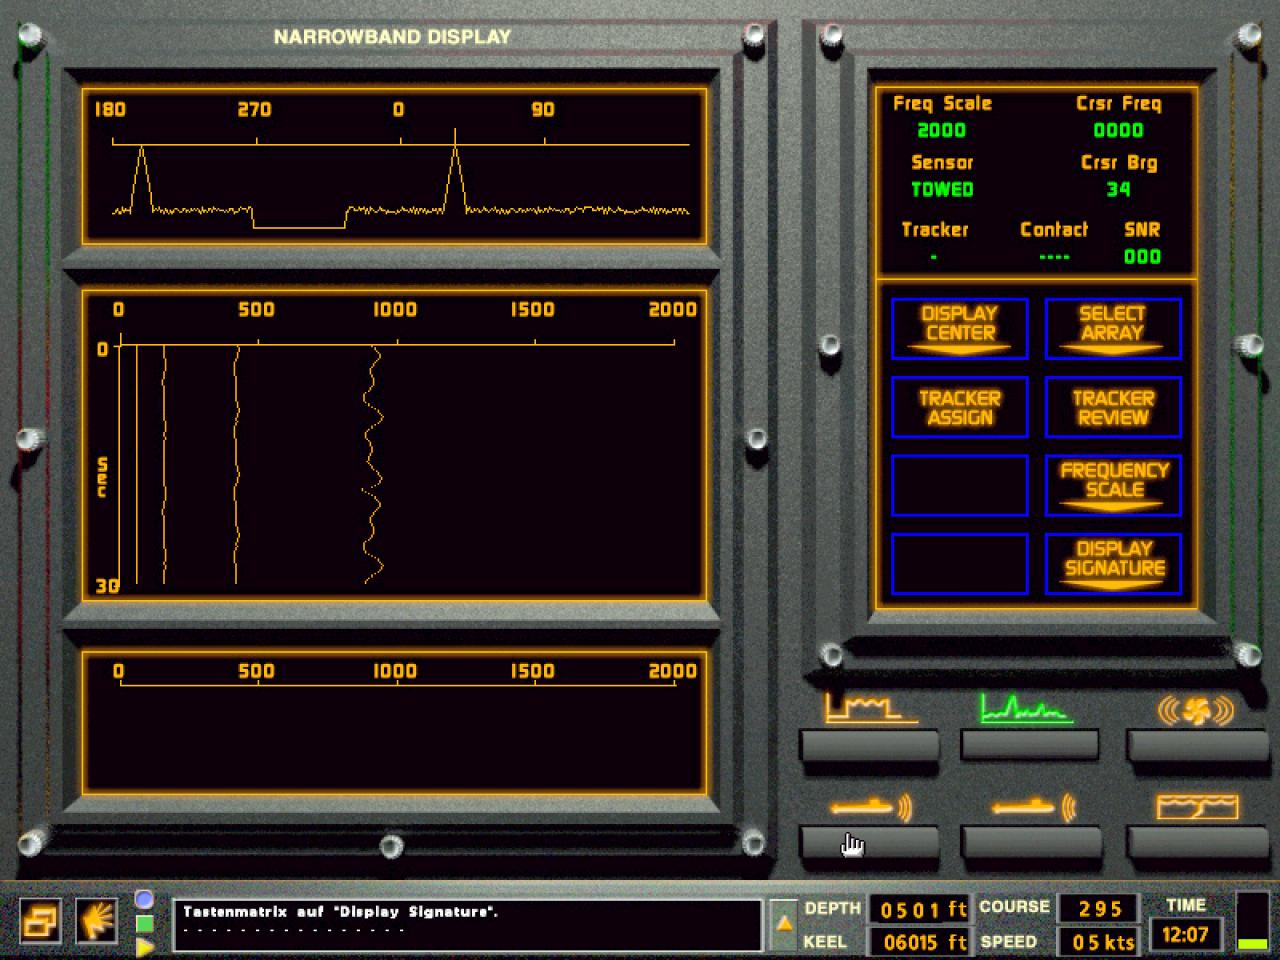This screenshot has width=1280, height=960.
Task: Toggle the round blue indicator light
Action: (144, 899)
